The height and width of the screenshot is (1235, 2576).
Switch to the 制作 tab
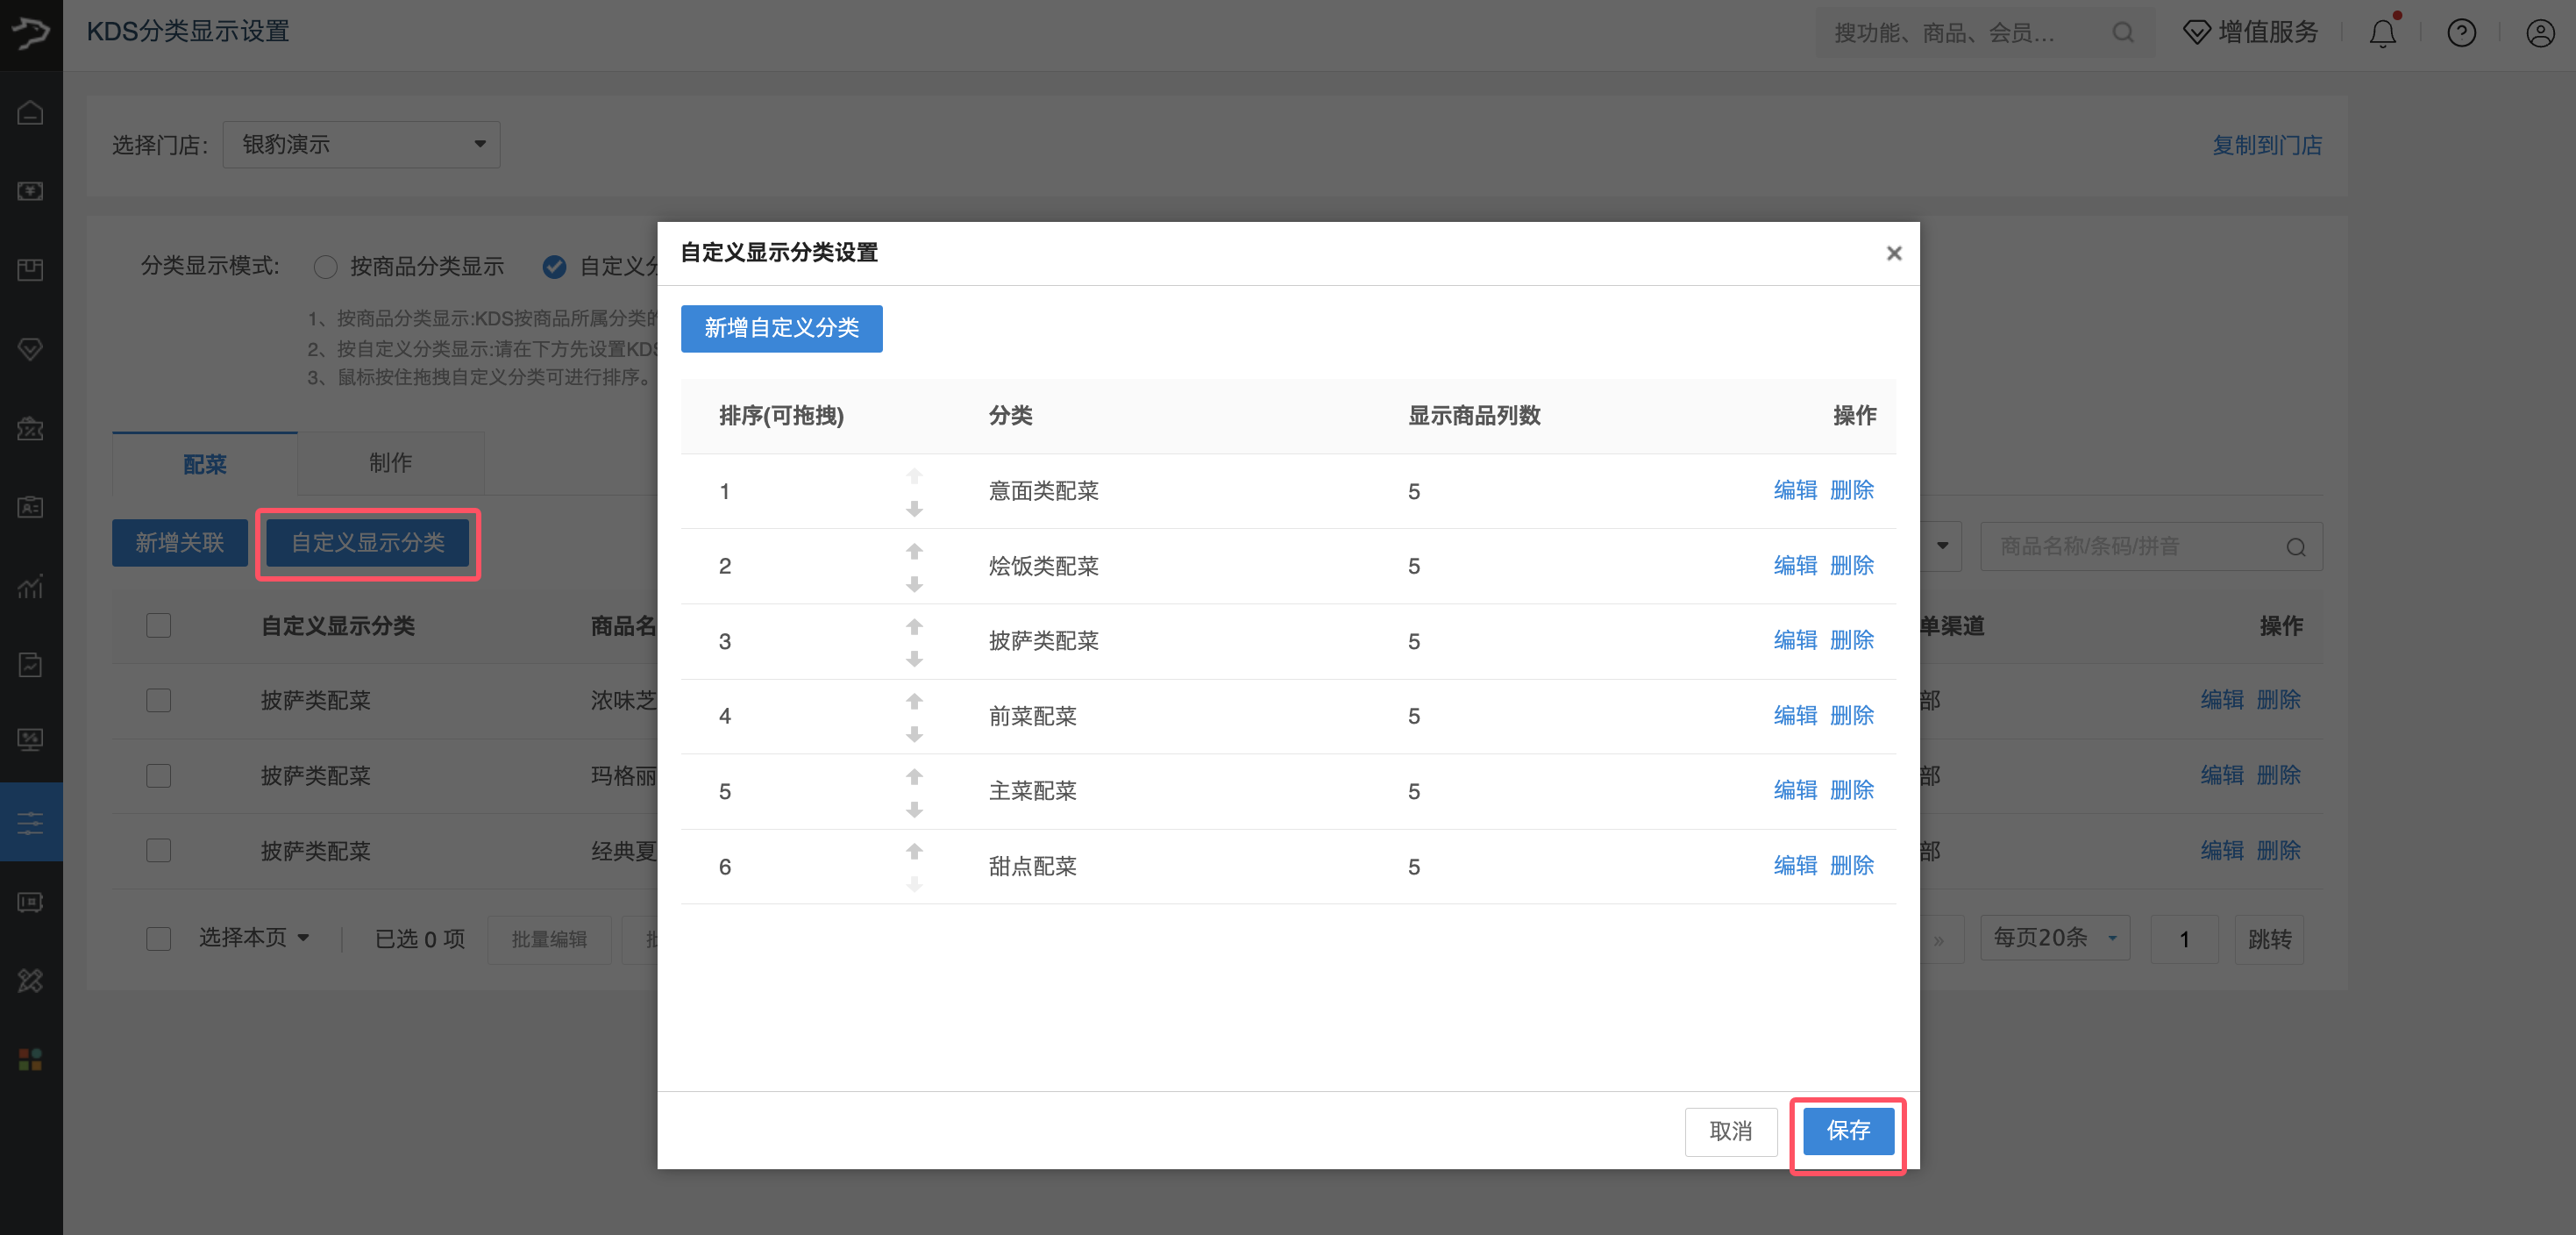(390, 463)
